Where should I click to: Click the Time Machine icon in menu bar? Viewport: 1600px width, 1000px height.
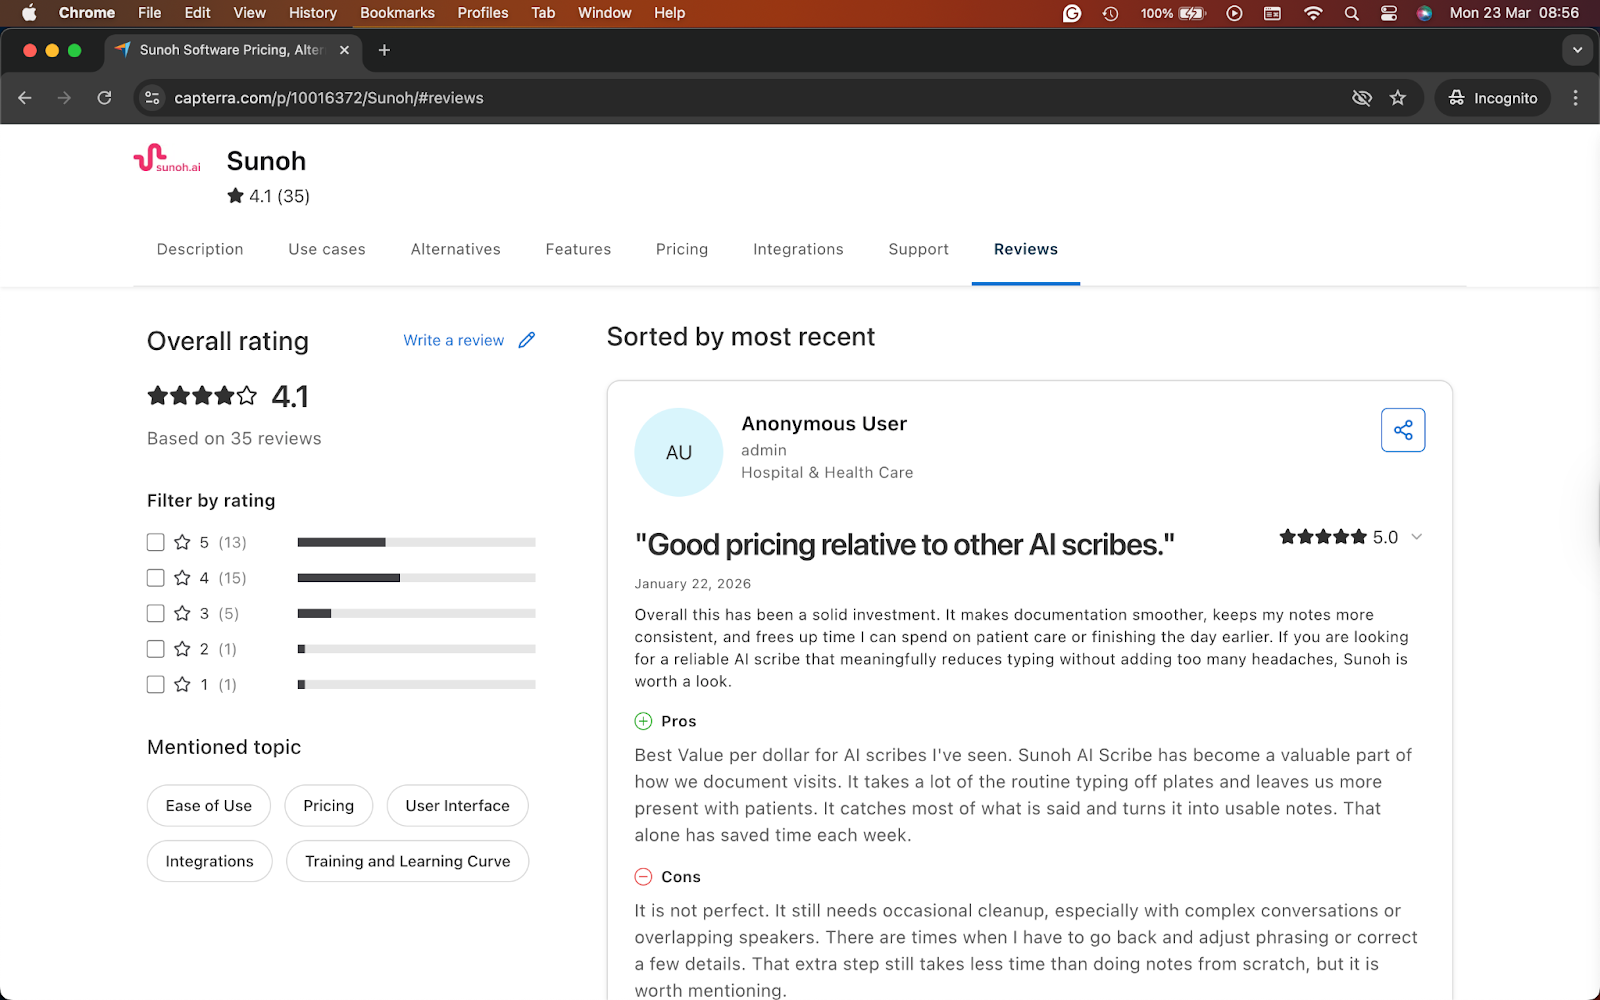click(1110, 13)
